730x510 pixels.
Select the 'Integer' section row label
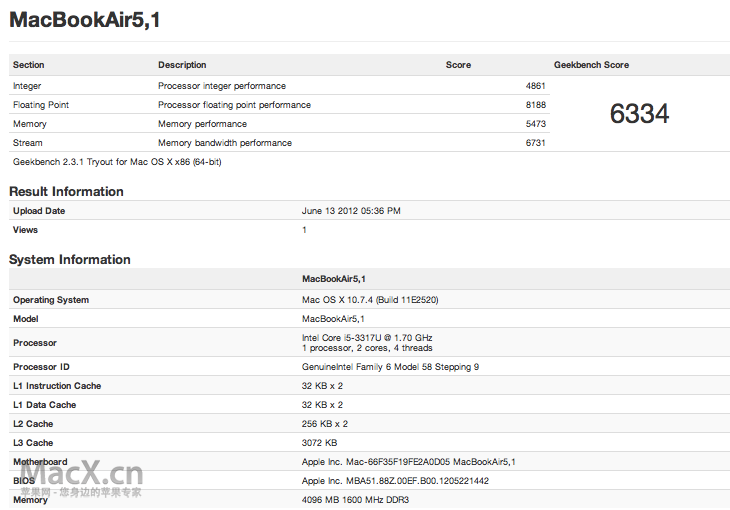tap(27, 86)
